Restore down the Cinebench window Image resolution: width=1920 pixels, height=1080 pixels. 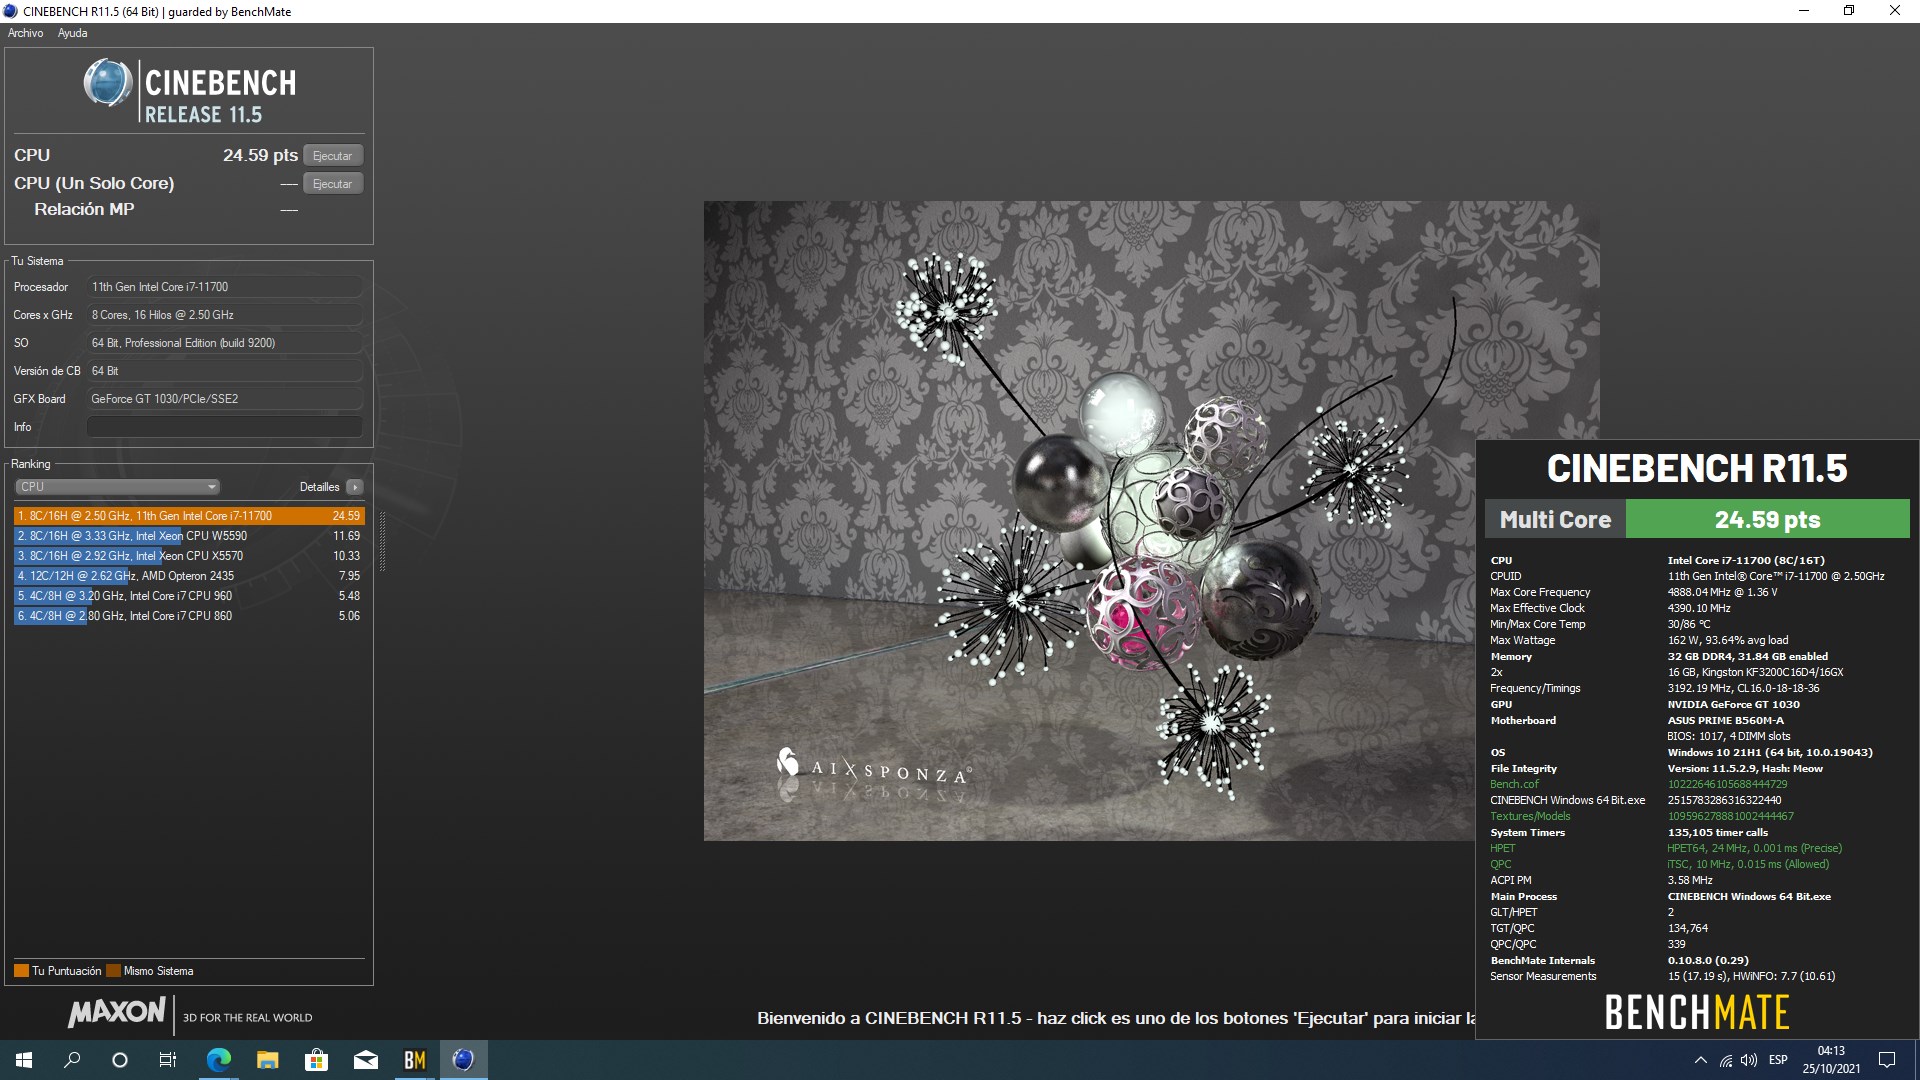[x=1849, y=11]
